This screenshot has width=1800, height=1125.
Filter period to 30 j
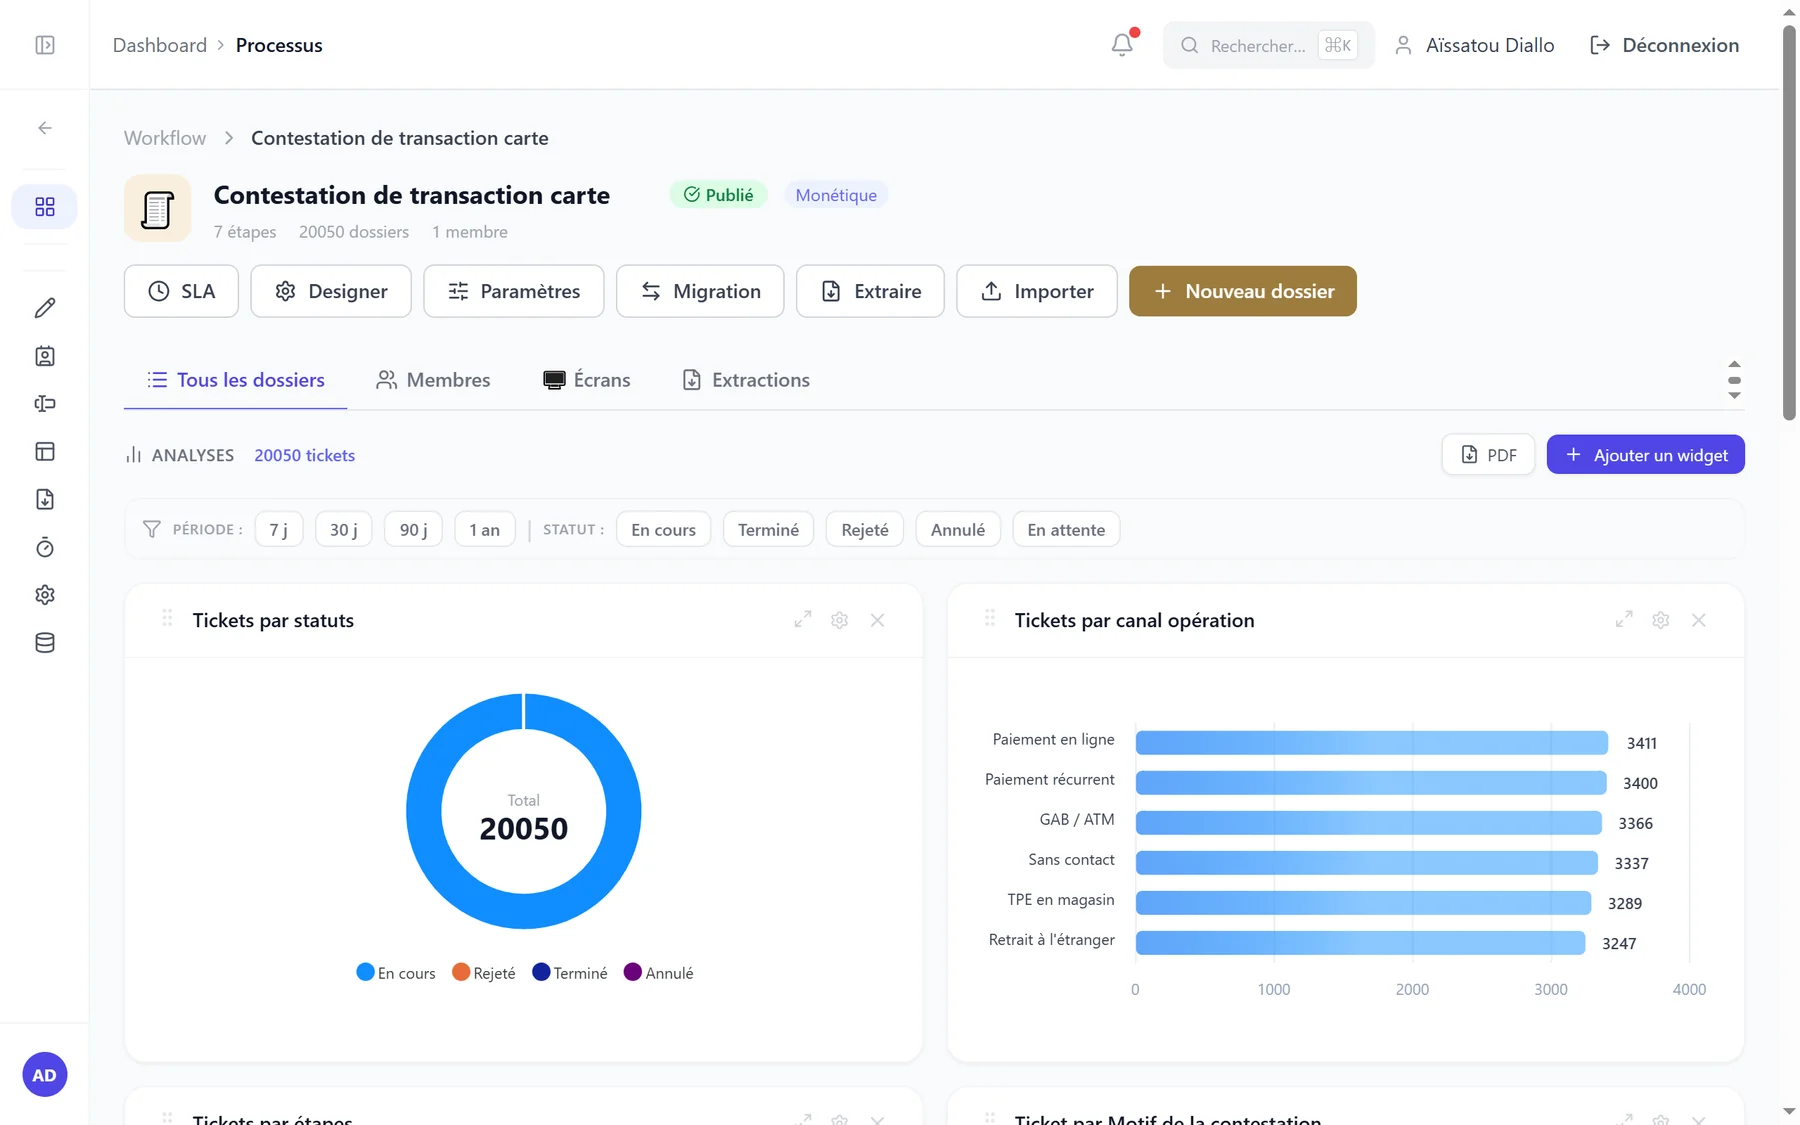(344, 529)
